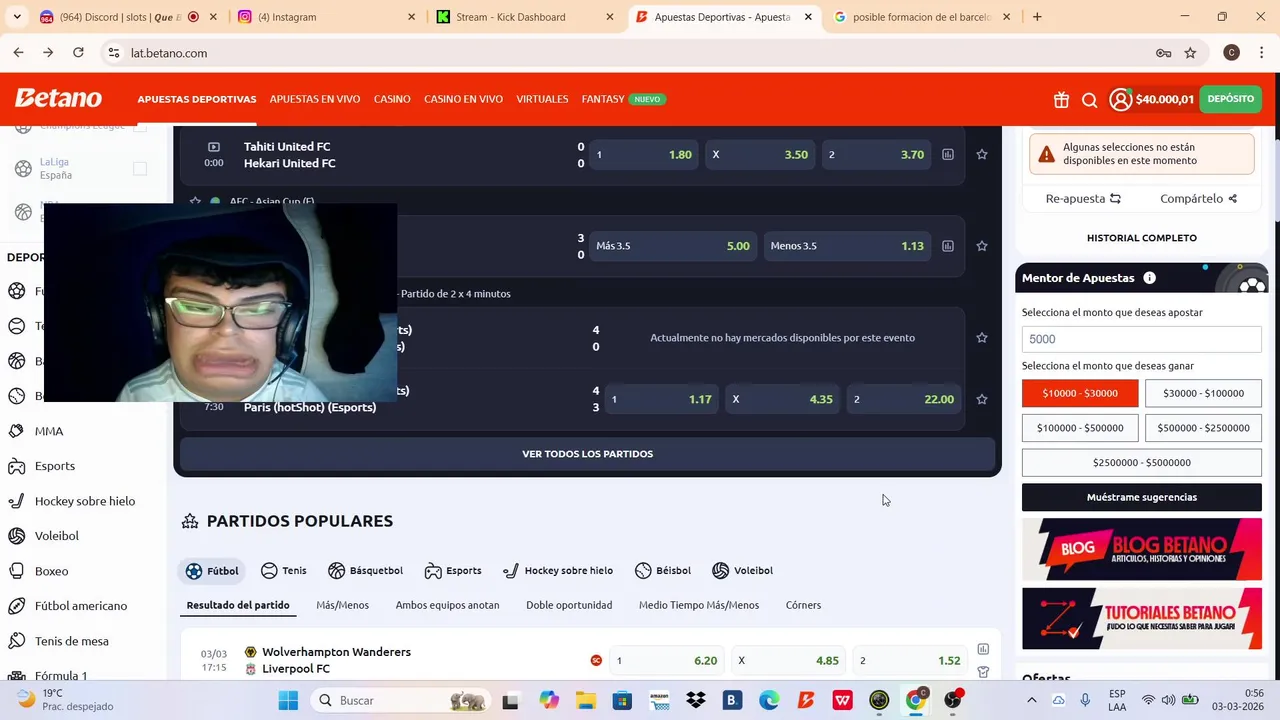Image resolution: width=1280 pixels, height=720 pixels.
Task: Switch popular matches to Básquetbol
Action: 365,571
